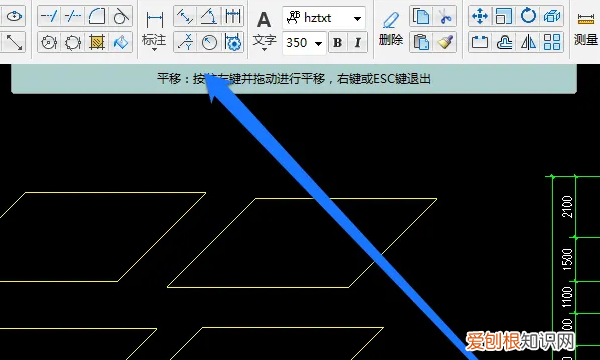Viewport: 600px width, 360px height.
Task: Toggle bold text formatting
Action: (337, 42)
